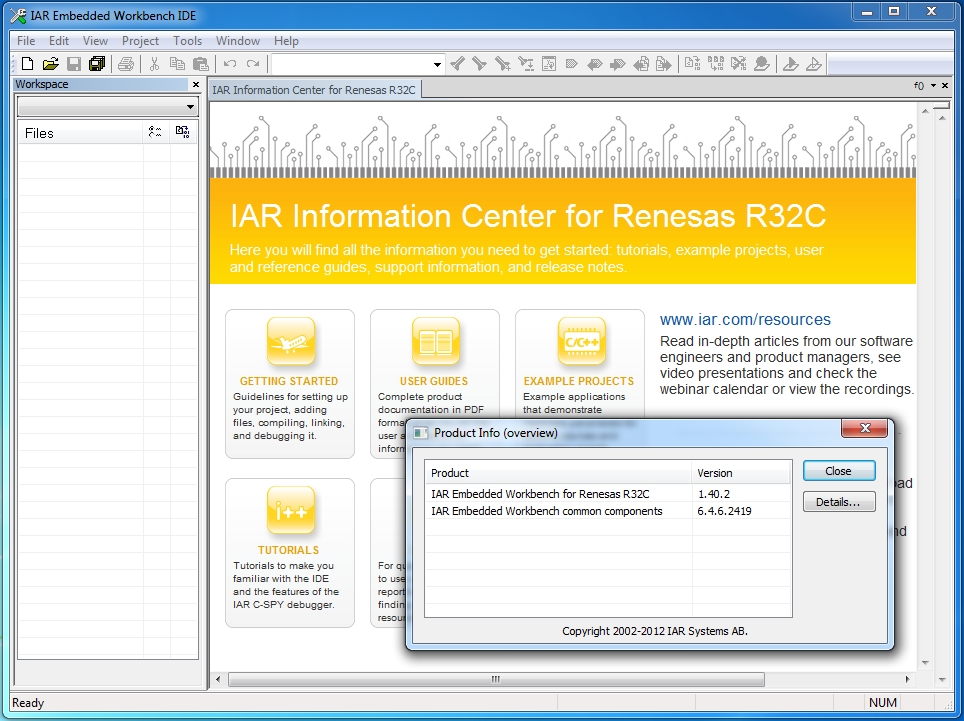Expand the toolbar search combo box arrow
The height and width of the screenshot is (721, 964).
(437, 64)
